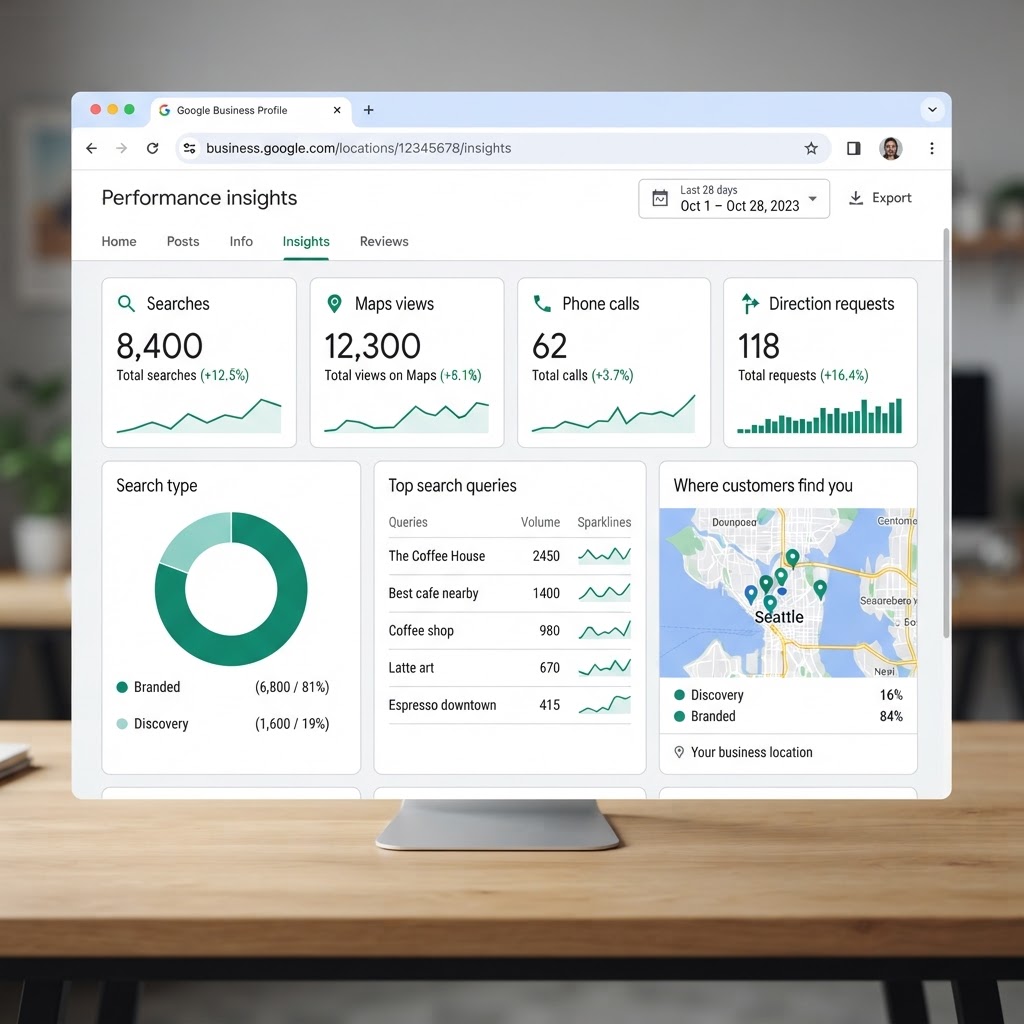Click the Maps views trend chart
Viewport: 1024px width, 1024px height.
pos(406,417)
